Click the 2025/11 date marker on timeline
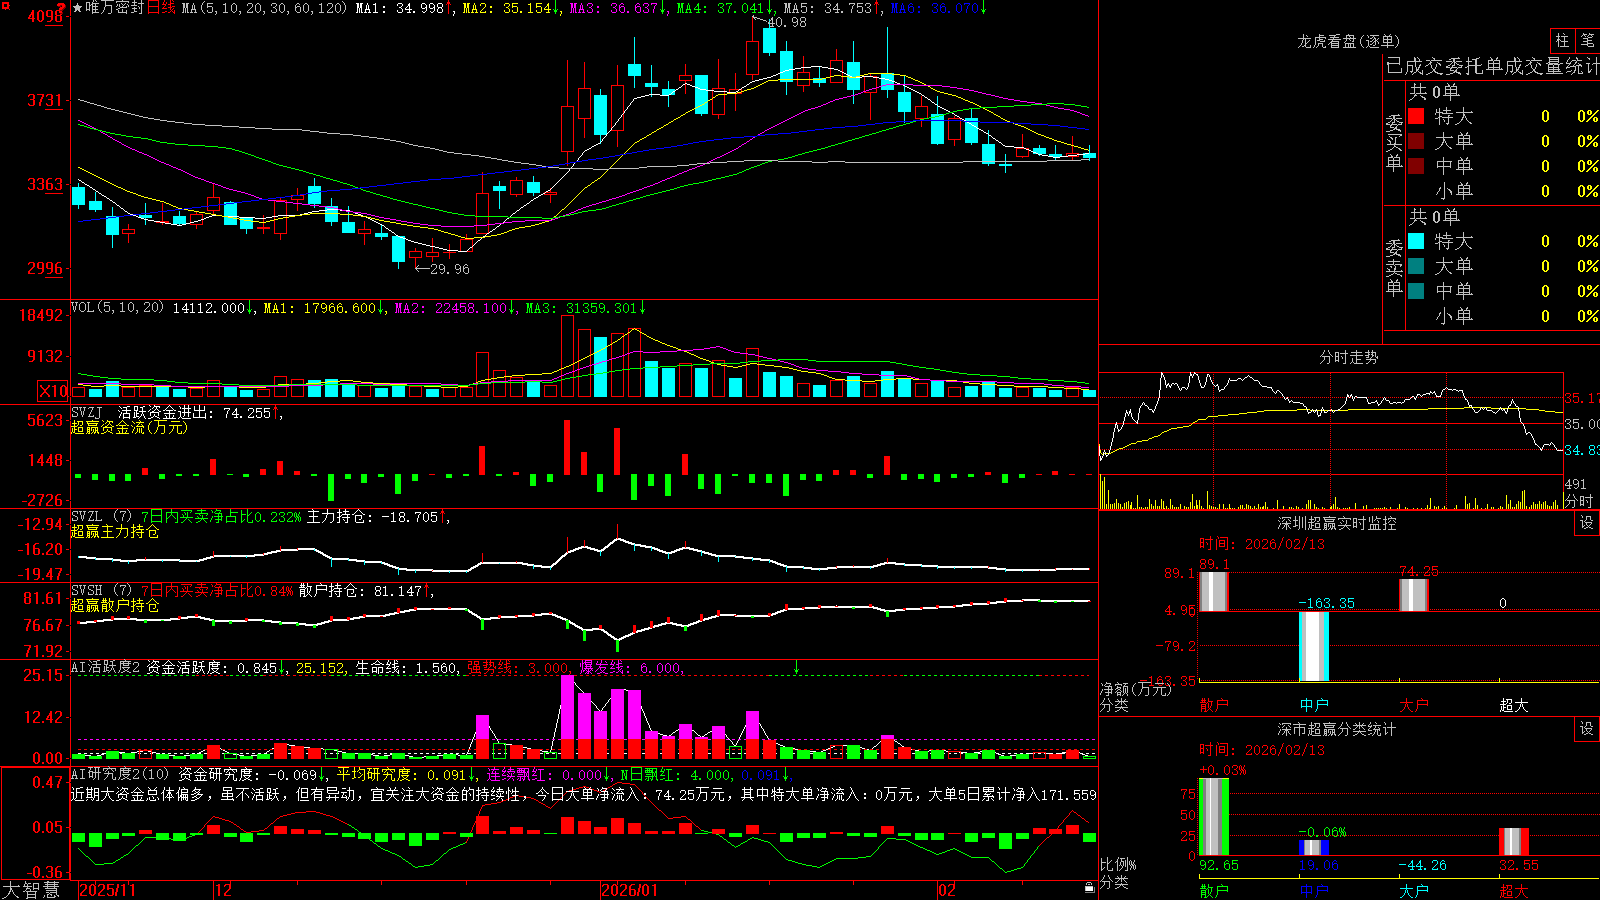Screen dimensions: 1600x900 coord(107,890)
